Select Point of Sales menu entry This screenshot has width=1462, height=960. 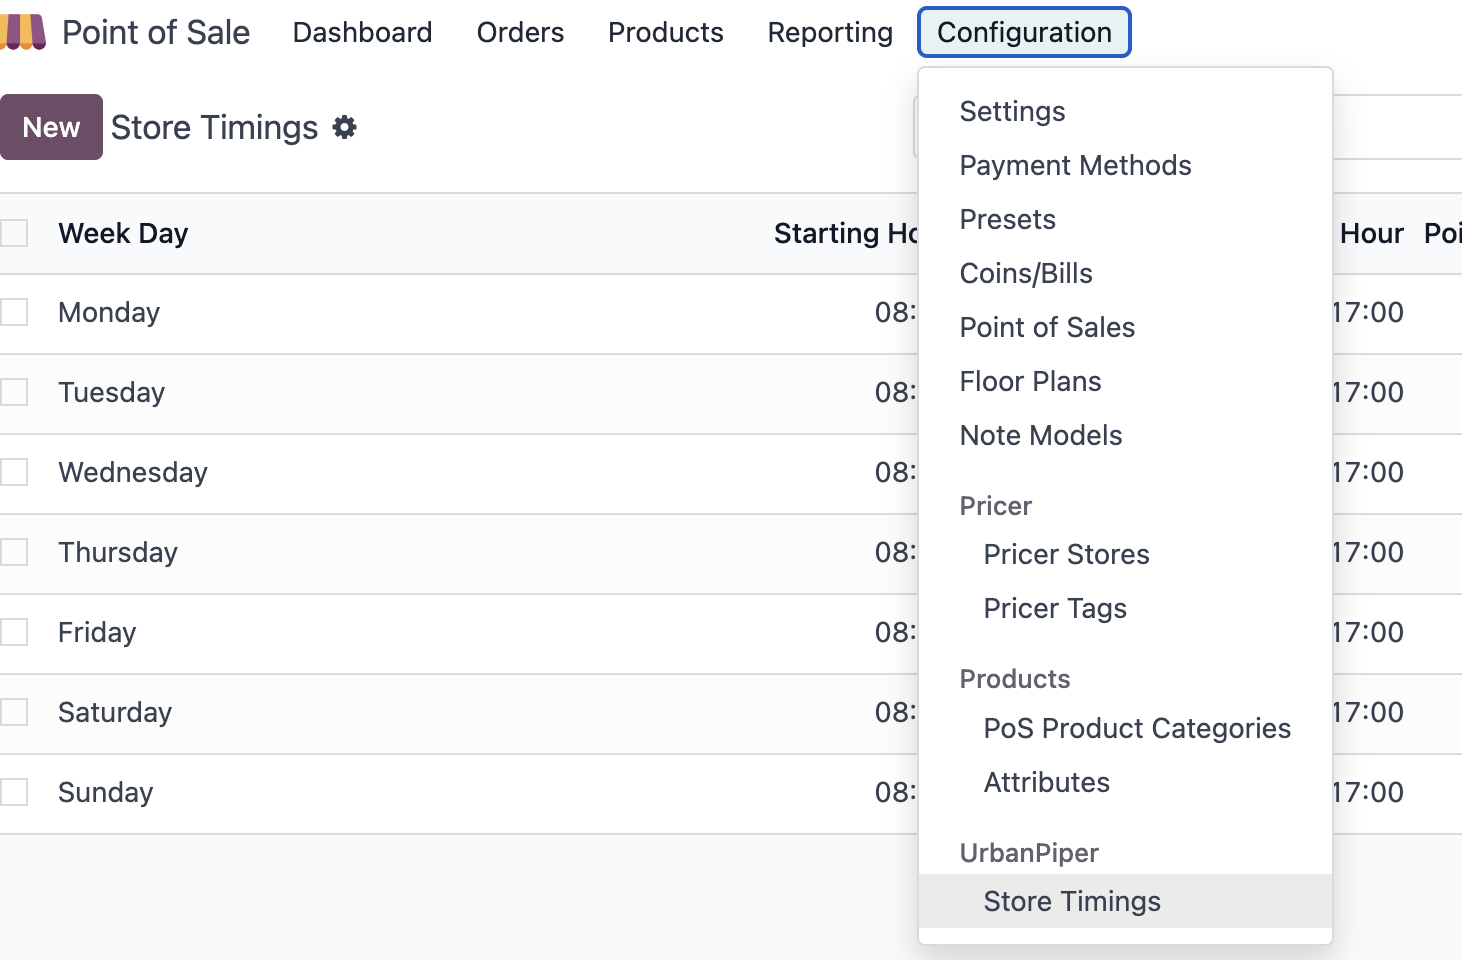coord(1125,327)
